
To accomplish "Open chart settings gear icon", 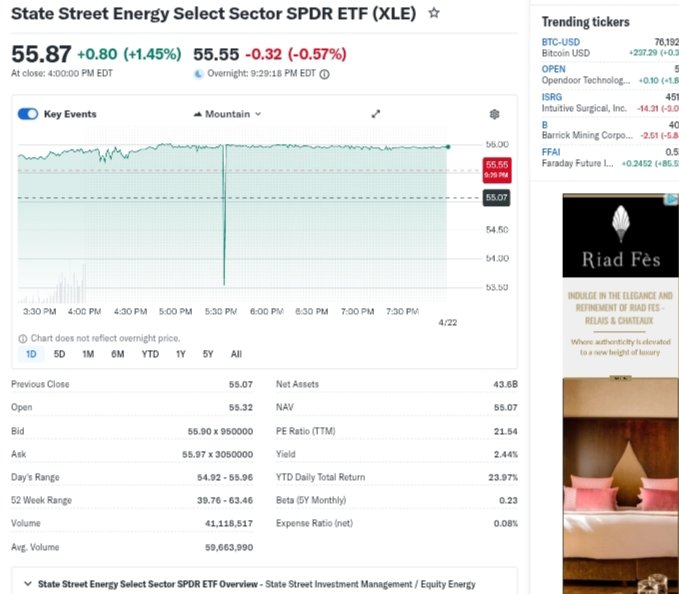I will [x=494, y=115].
